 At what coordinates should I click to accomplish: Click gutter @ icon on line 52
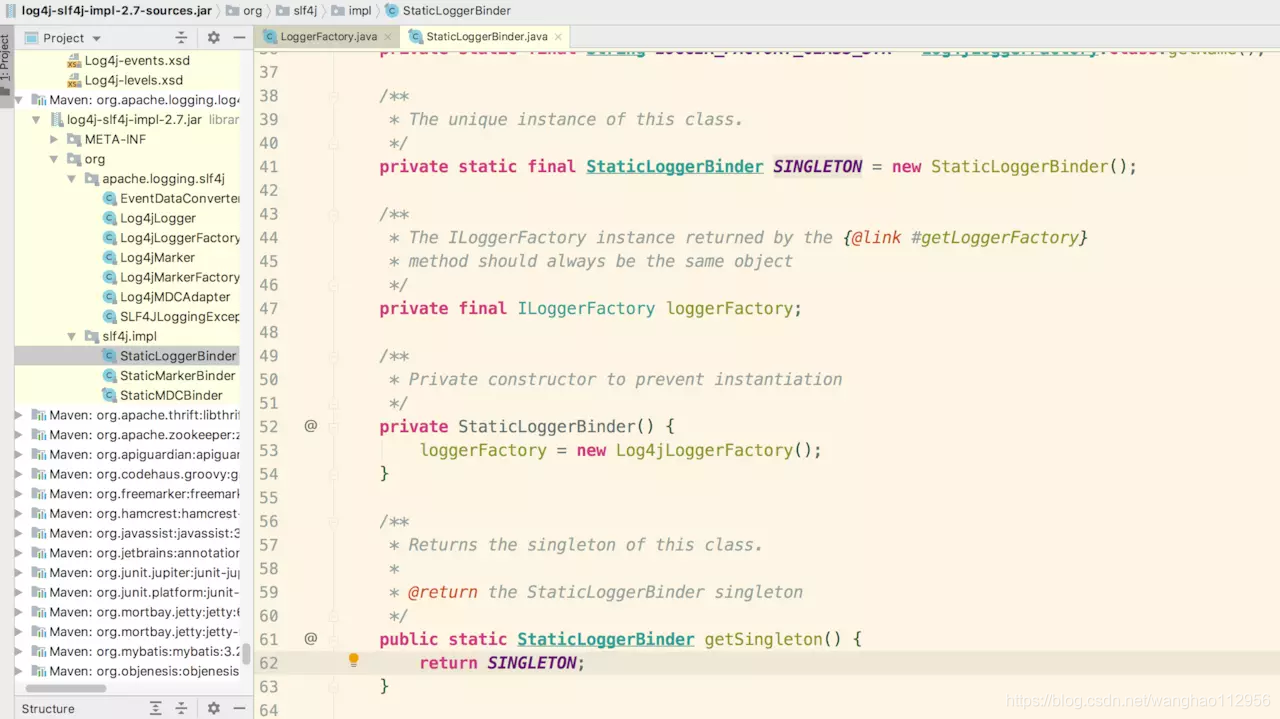(x=311, y=426)
